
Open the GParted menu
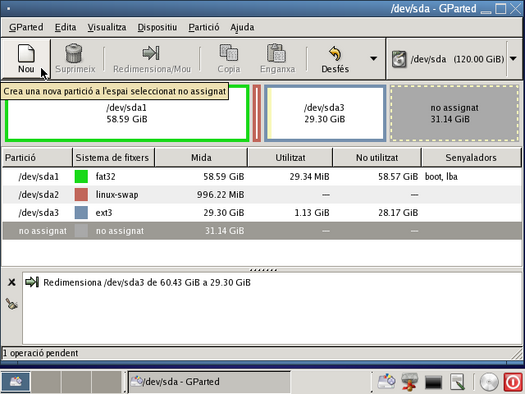point(26,27)
